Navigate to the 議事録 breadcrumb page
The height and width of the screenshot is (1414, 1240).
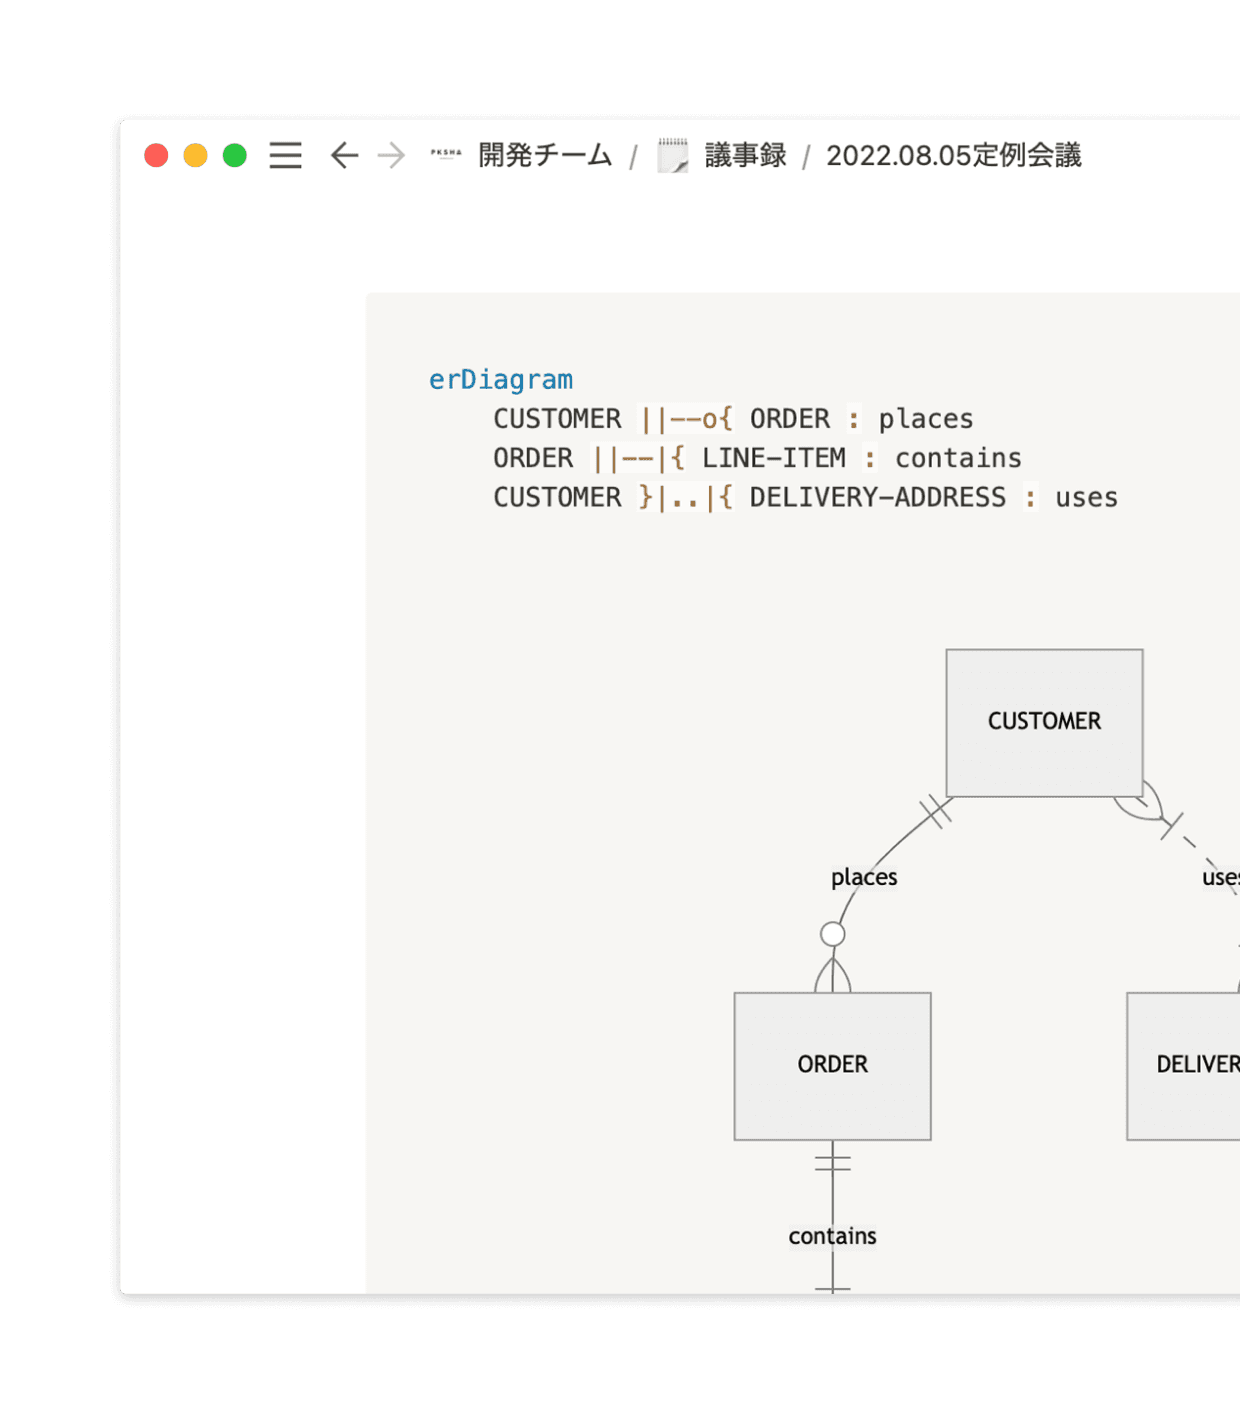click(x=745, y=156)
